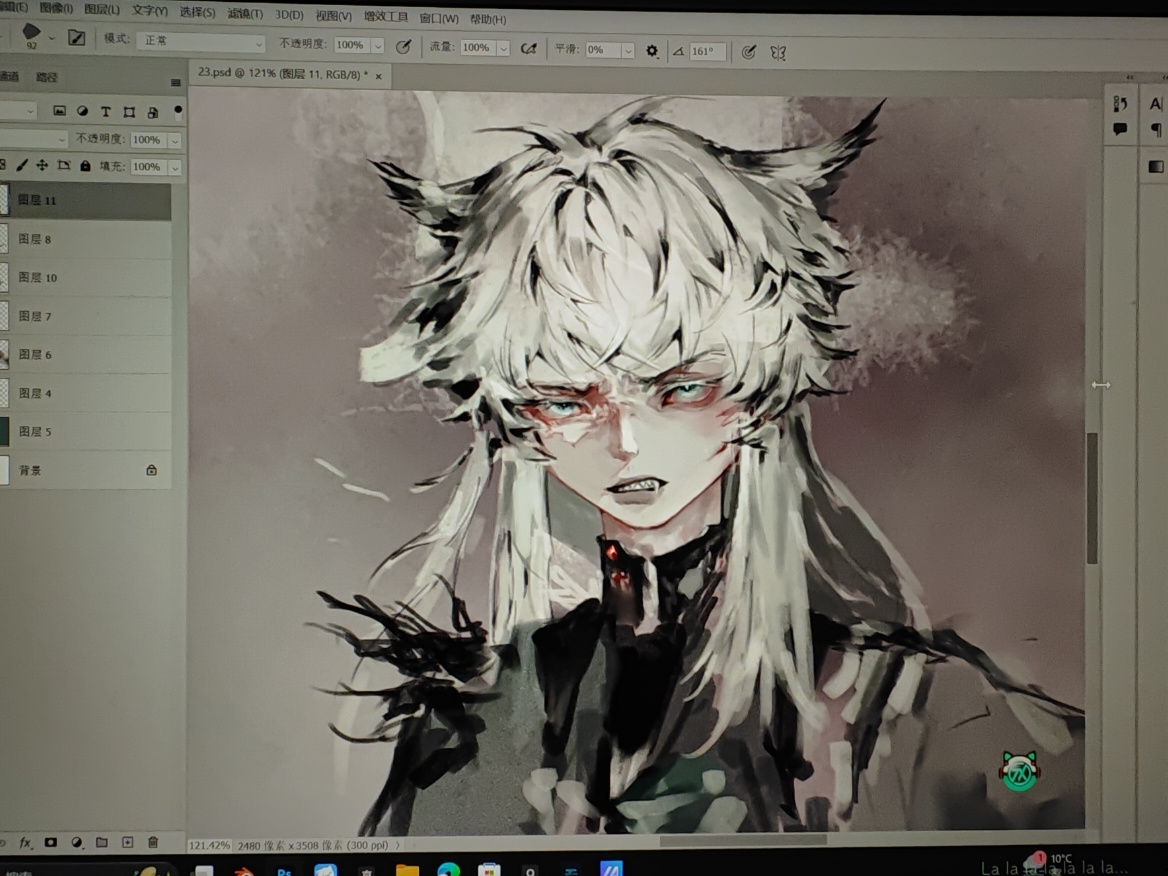Filter layers by shape layer icon
The image size is (1168, 876).
[129, 112]
